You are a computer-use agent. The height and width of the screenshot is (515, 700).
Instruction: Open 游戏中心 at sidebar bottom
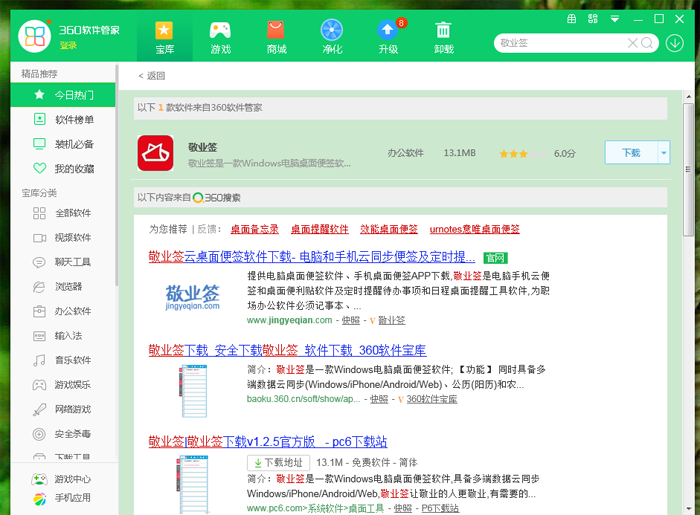(63, 479)
